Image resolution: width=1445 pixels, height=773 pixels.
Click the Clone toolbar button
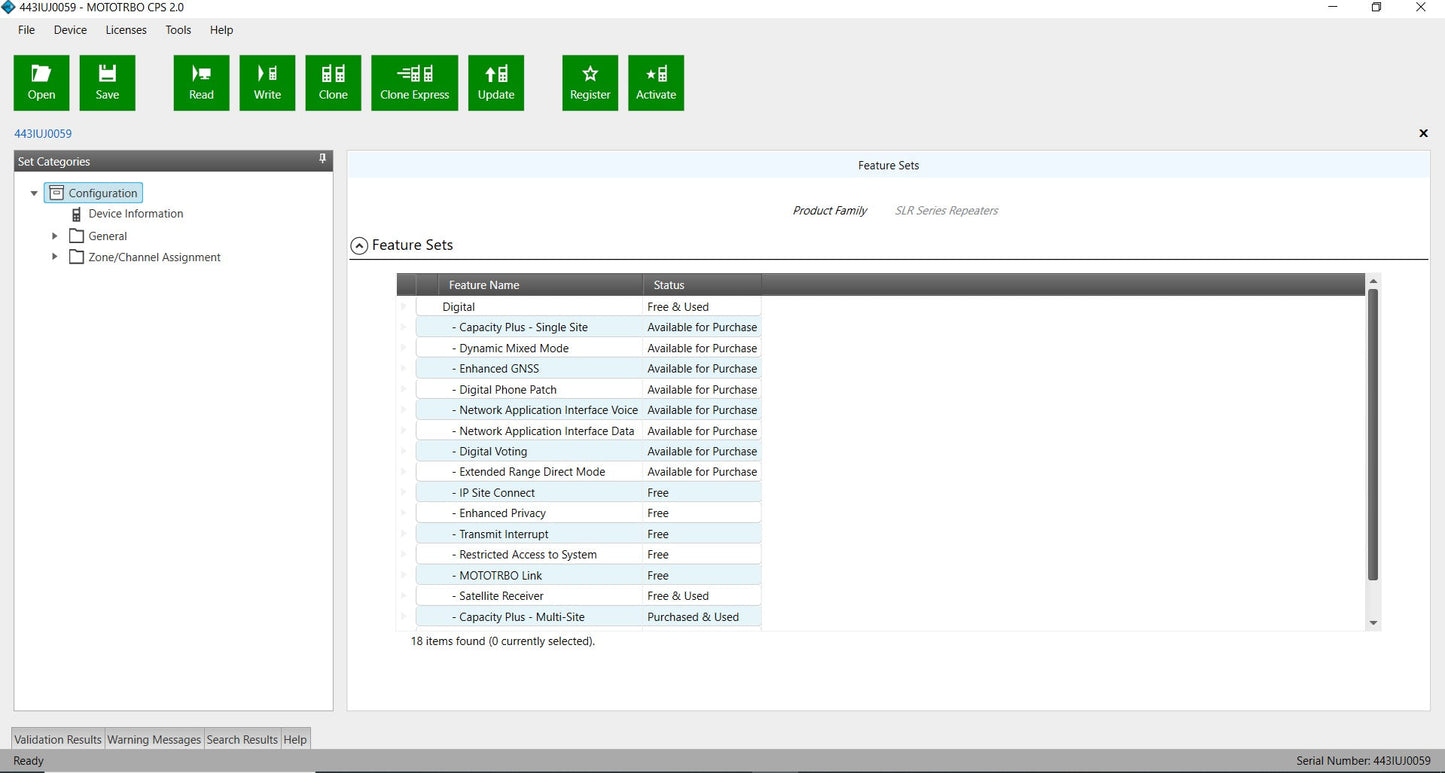(333, 83)
